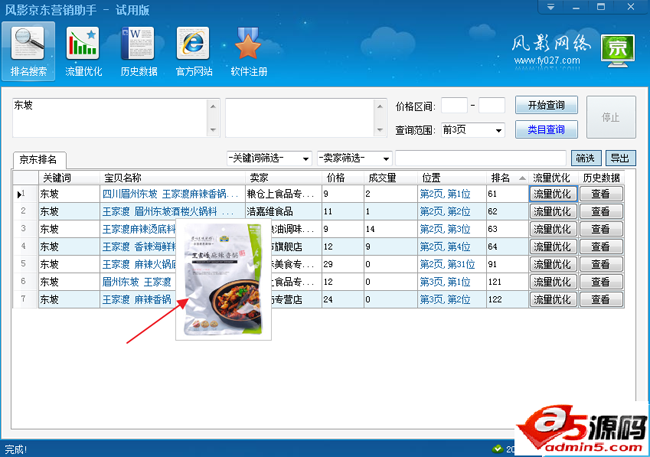Screen dimensions: 650x457
Task: Open position link 第2页,第31位
Action: [447, 264]
